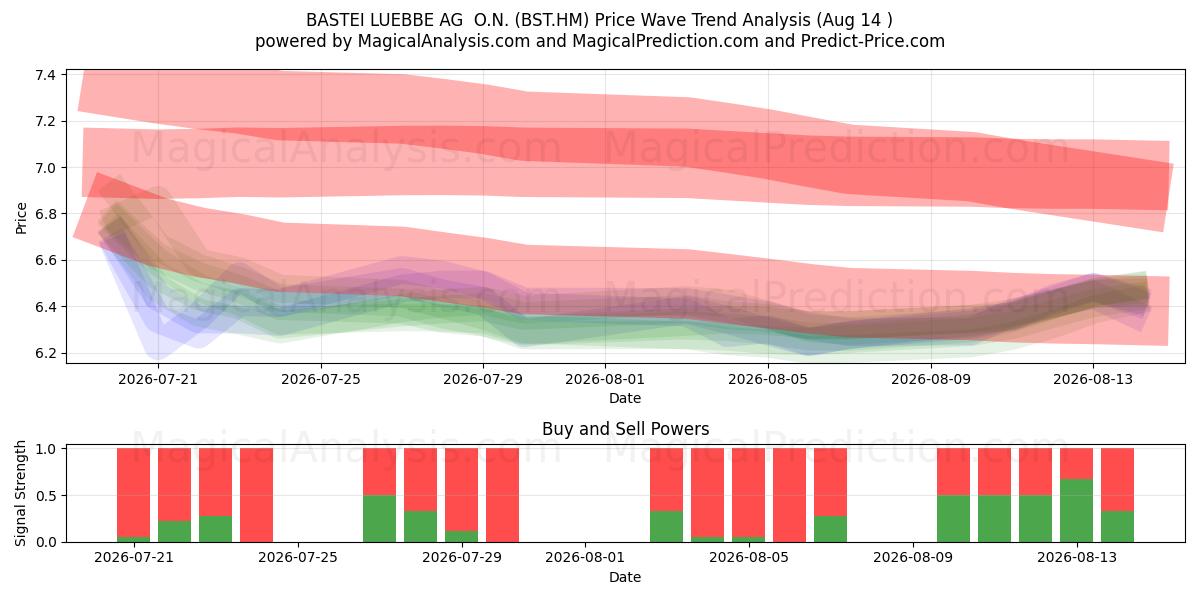
Task: Click the red sell segment of the 2026-07-21 bar
Action: click(134, 493)
